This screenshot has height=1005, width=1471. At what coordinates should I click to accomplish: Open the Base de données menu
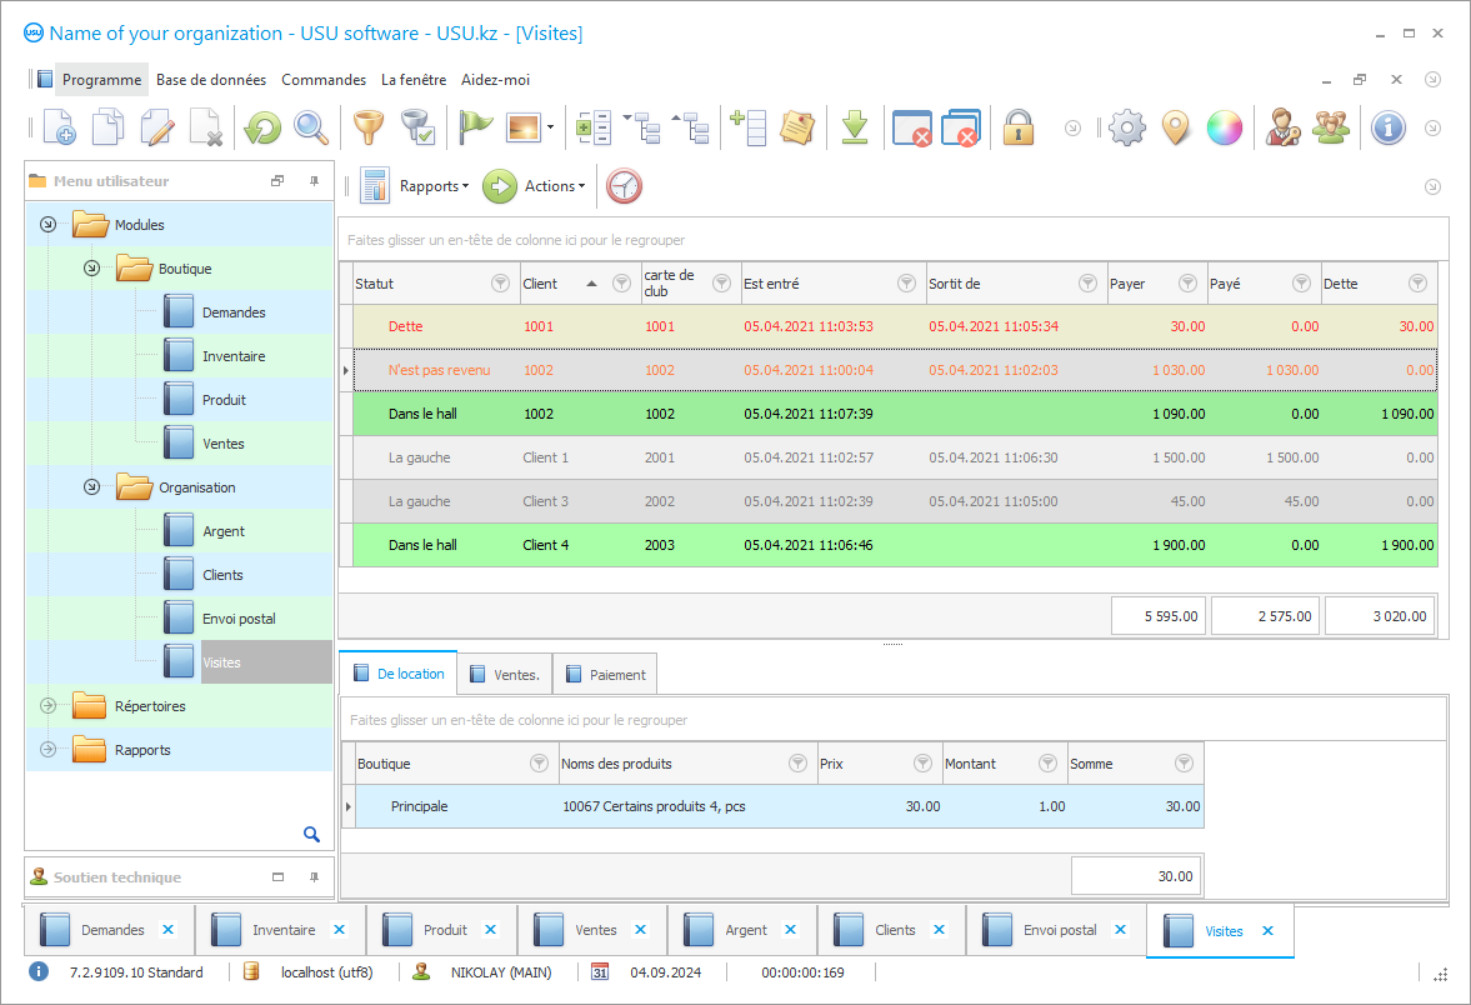coord(211,80)
